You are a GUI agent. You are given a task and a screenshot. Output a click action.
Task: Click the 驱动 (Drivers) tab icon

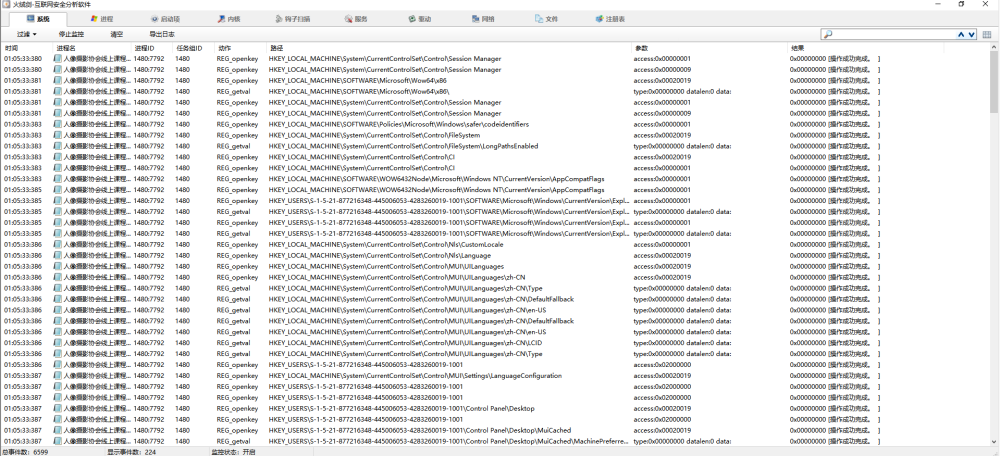pyautogui.click(x=413, y=19)
